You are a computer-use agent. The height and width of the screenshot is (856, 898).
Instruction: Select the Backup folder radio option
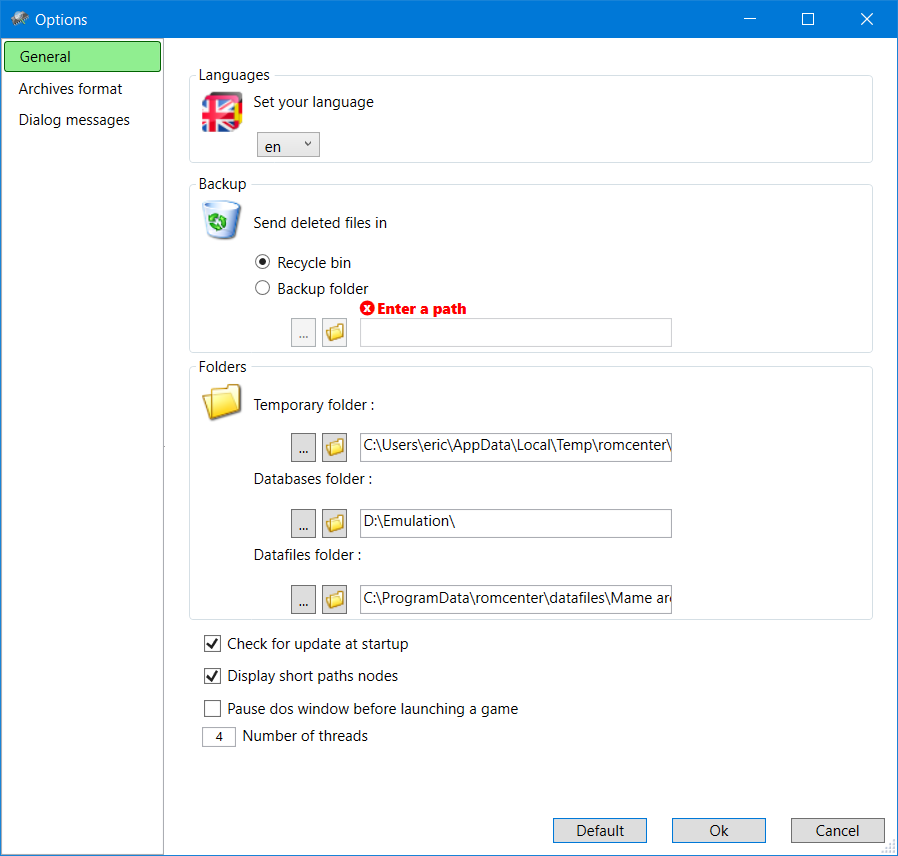[263, 288]
